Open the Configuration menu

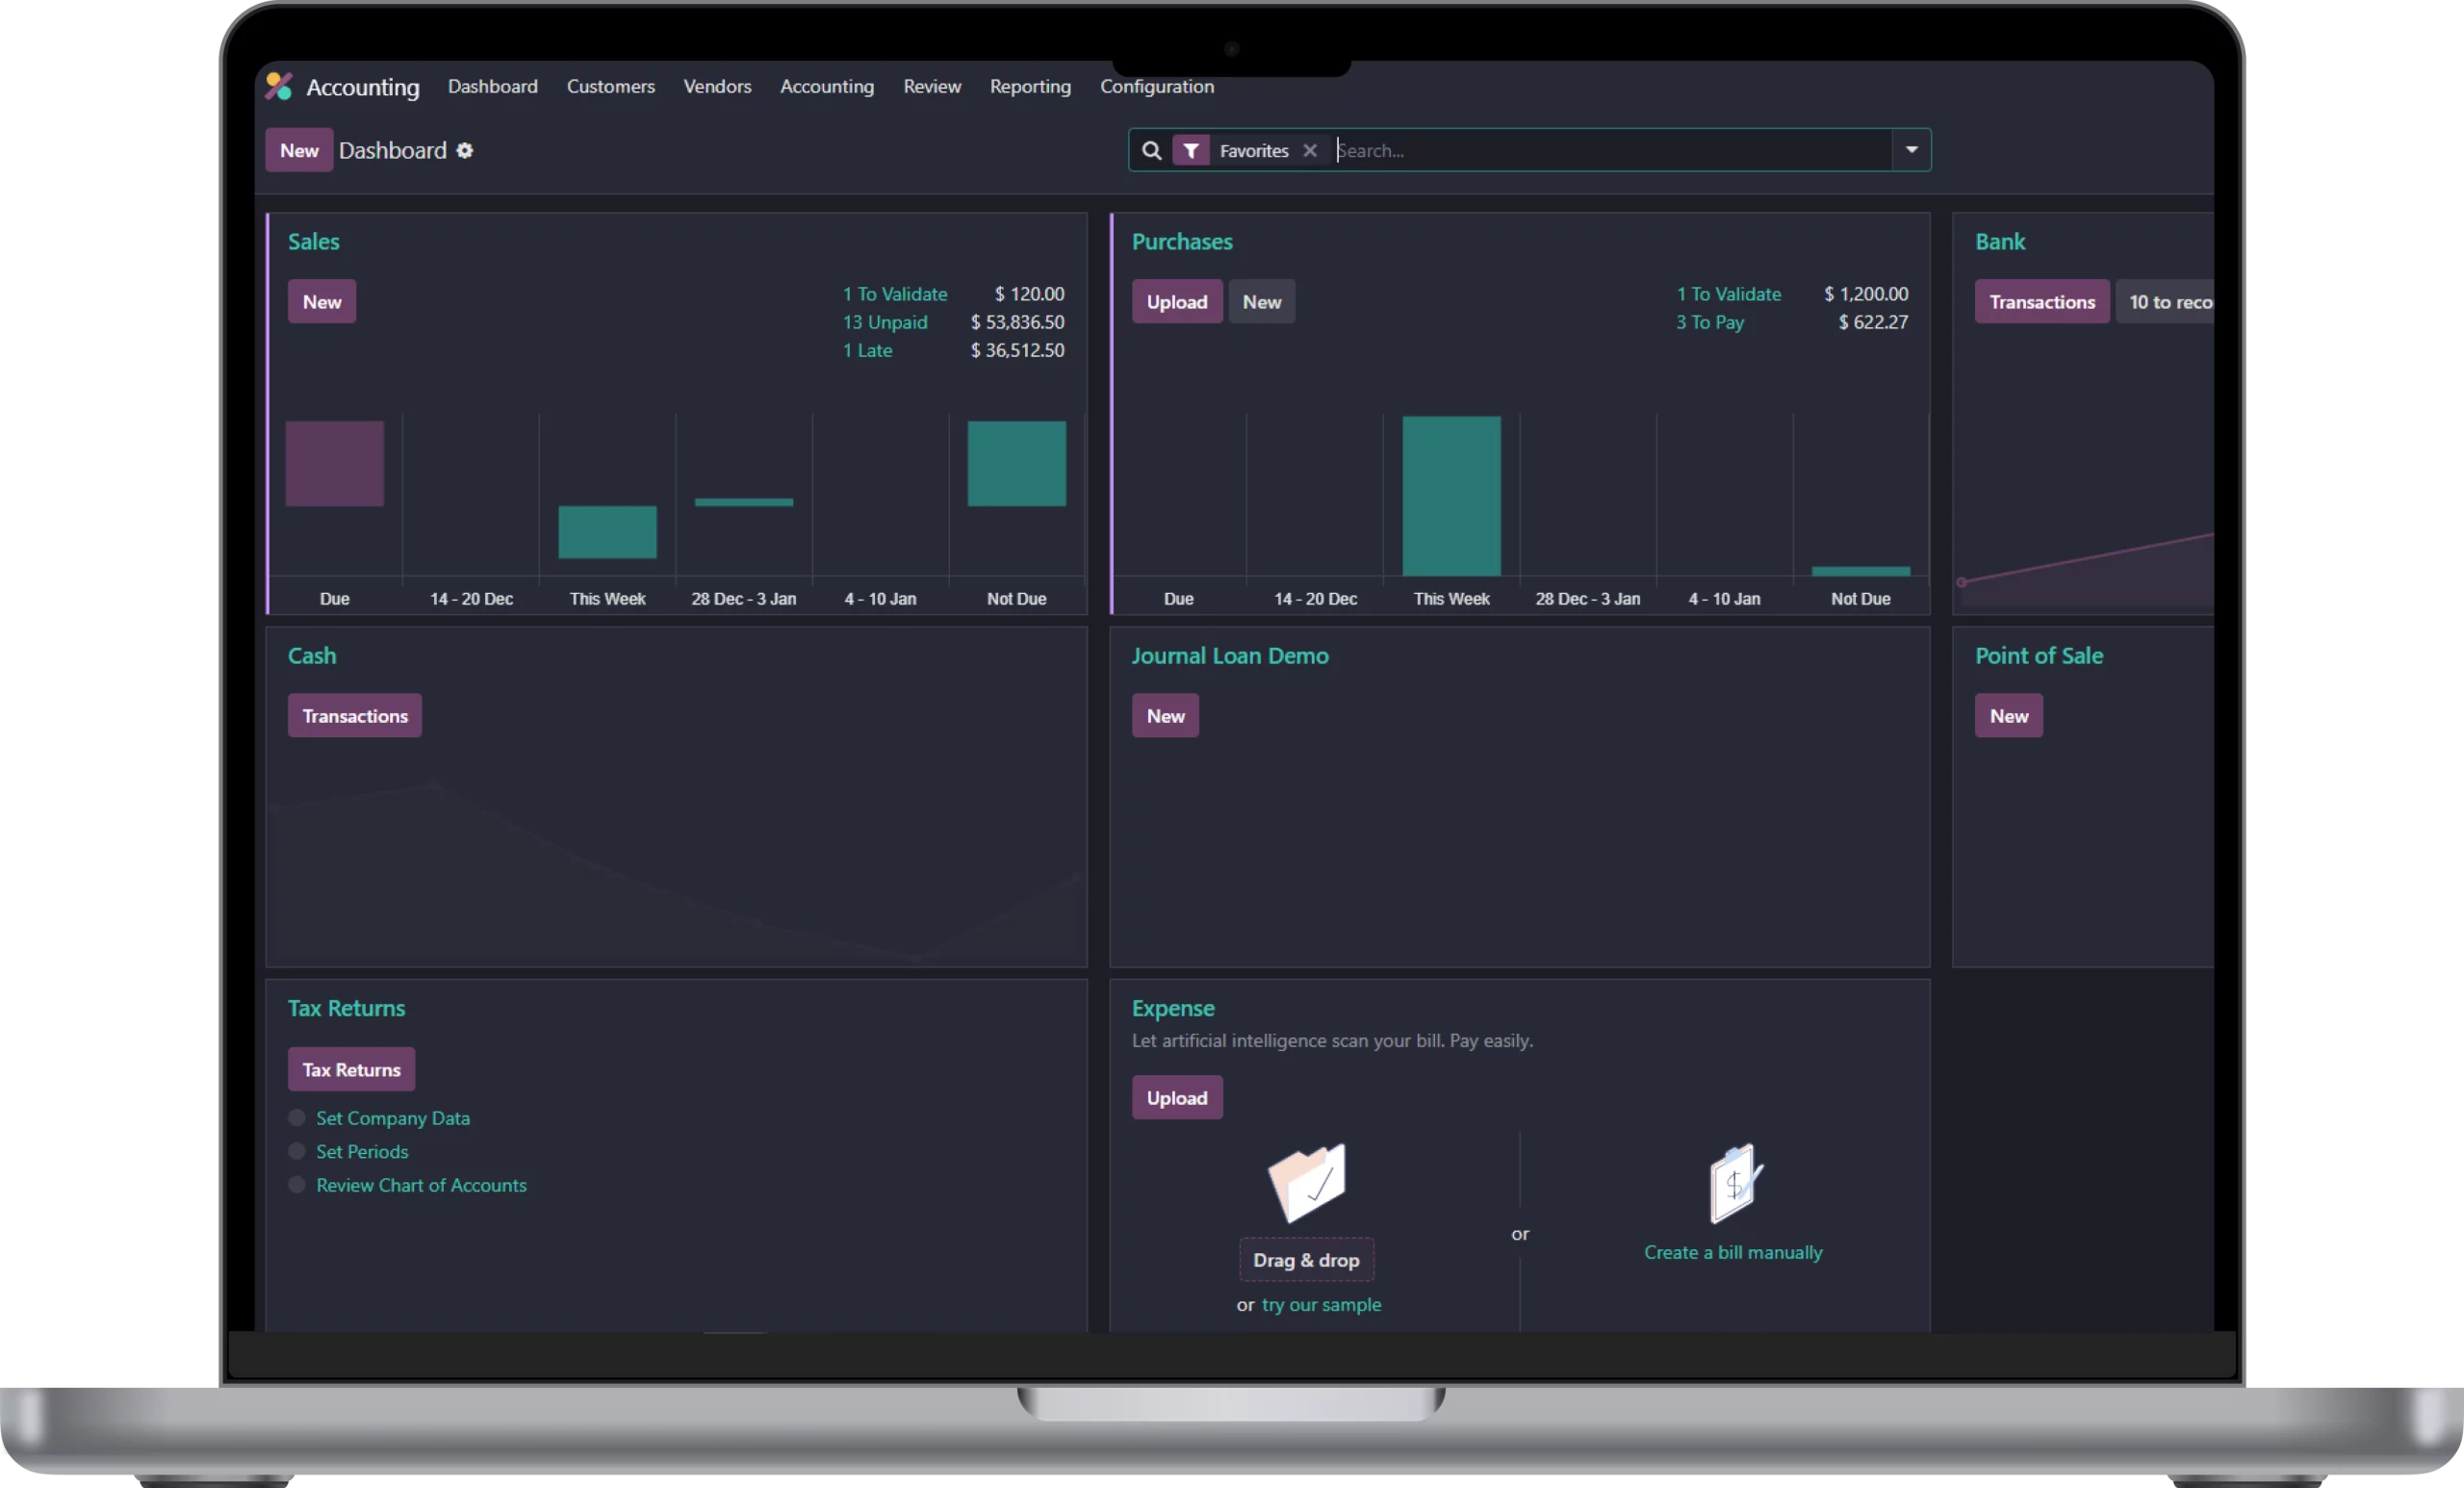[1157, 87]
